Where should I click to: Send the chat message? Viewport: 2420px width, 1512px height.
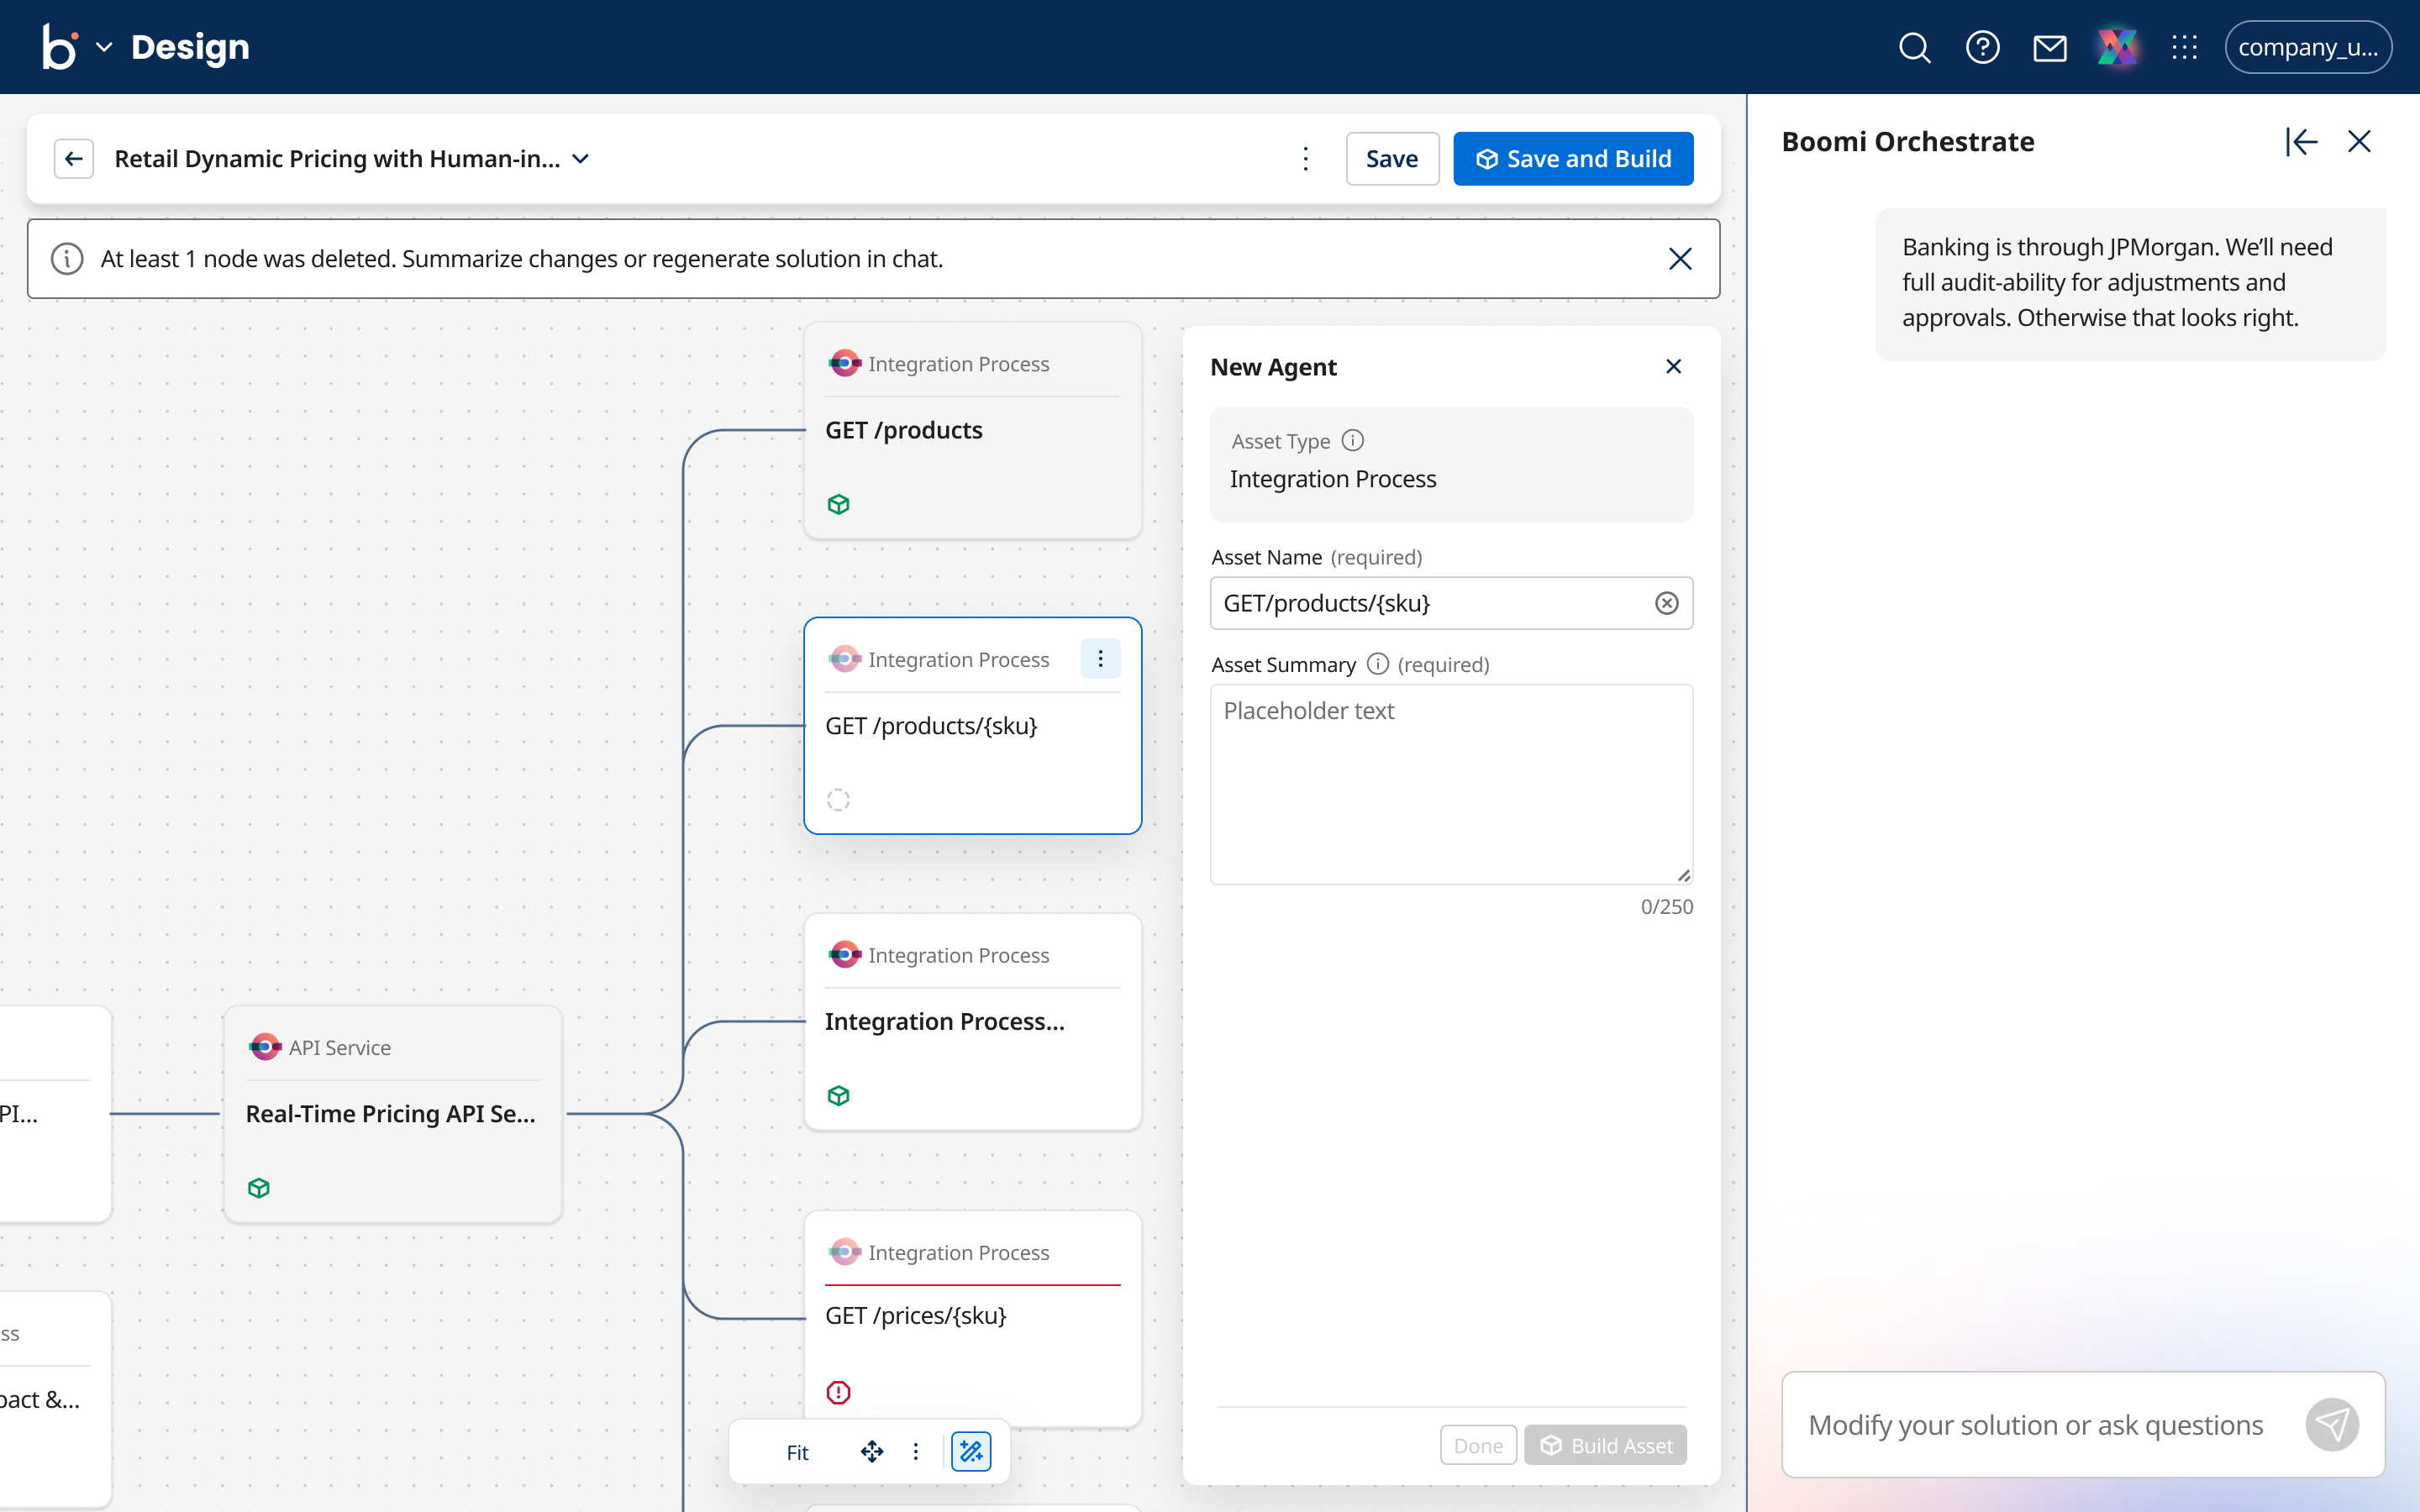click(2332, 1425)
